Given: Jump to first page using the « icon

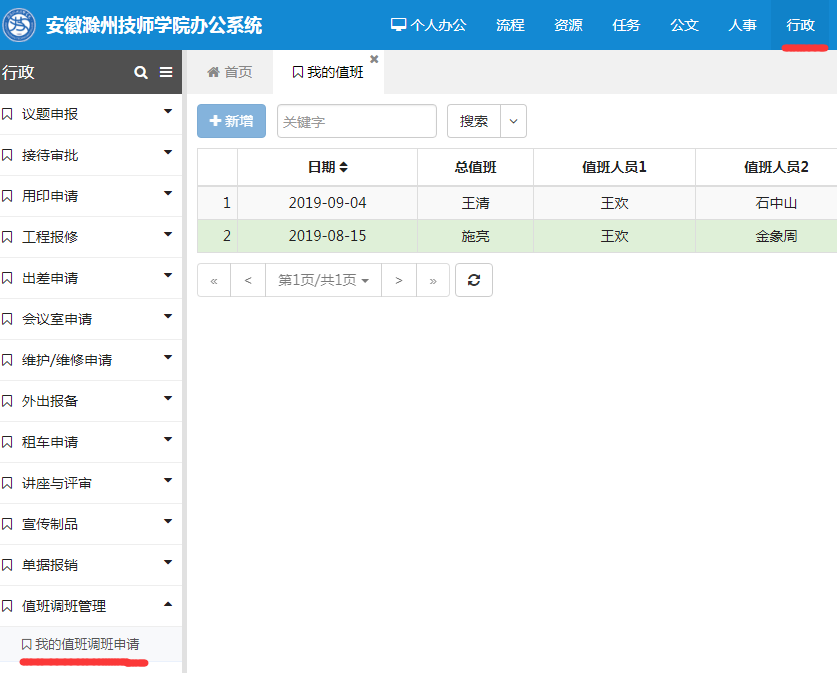Looking at the screenshot, I should pos(213,280).
